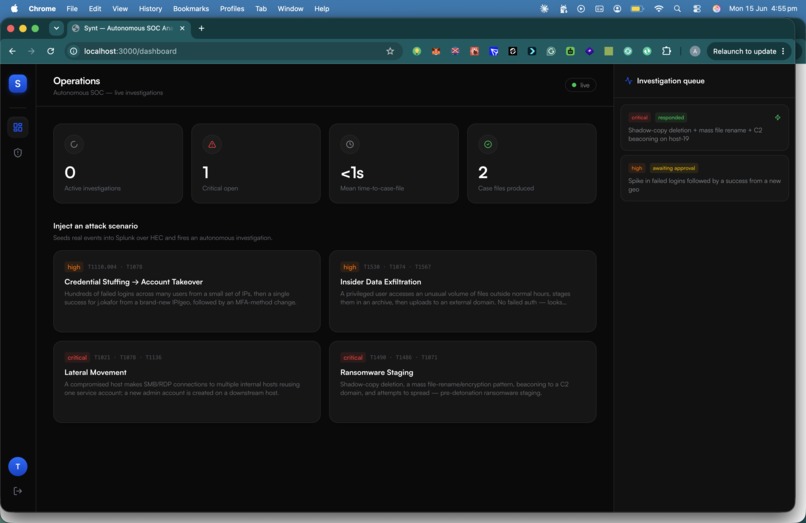Open the Wi-Fi menu bar icon
Viewport: 806px width, 523px height.
tap(658, 9)
